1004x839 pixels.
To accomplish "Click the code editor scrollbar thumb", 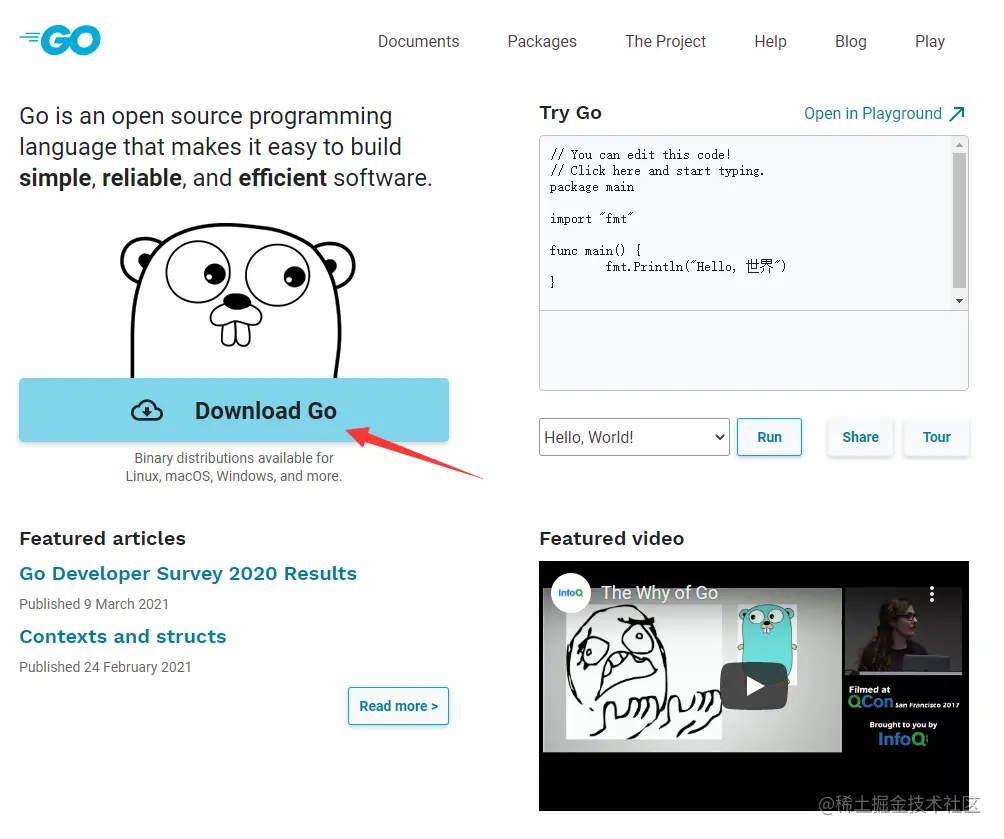I will (x=959, y=221).
